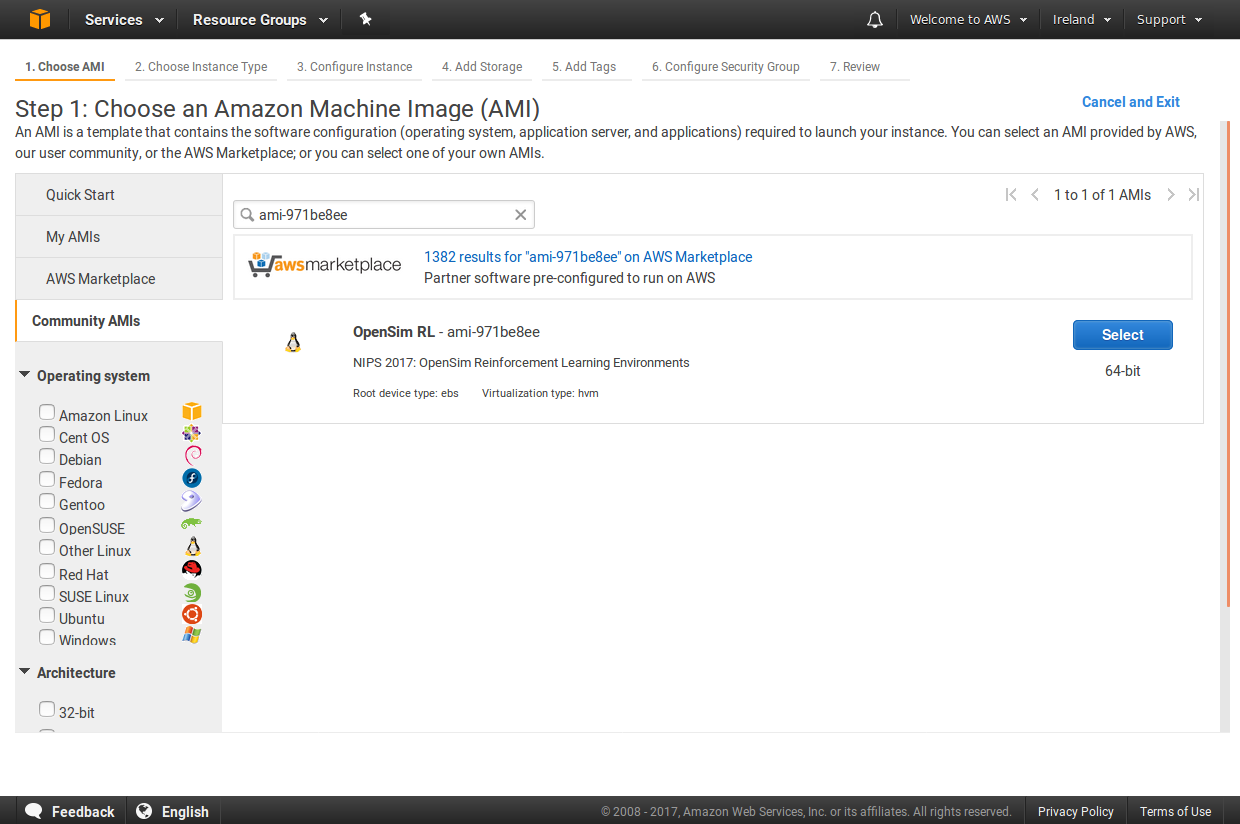Go to step 6 Configure Security Group
This screenshot has width=1240, height=824.
click(x=726, y=67)
